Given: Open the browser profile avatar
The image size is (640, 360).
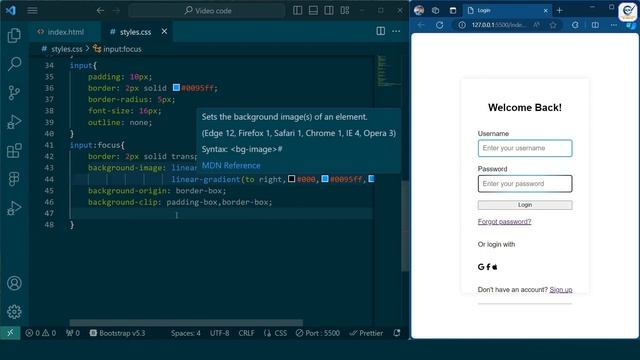Looking at the screenshot, I should point(419,10).
